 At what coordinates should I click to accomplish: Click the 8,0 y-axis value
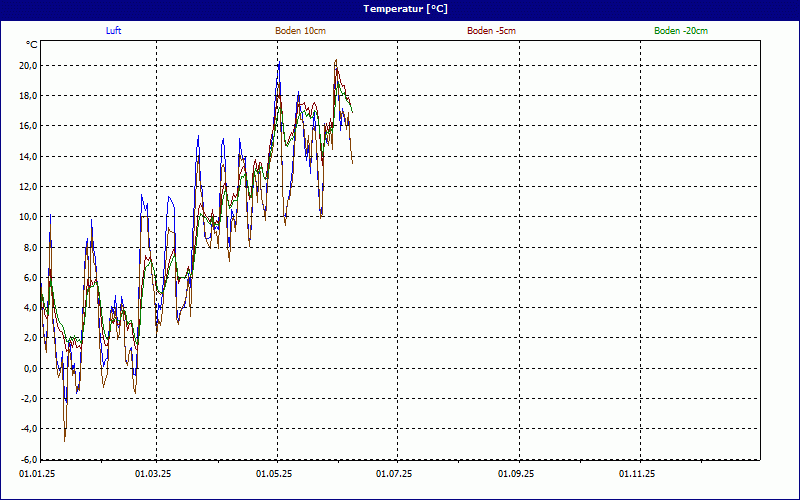[x=30, y=247]
